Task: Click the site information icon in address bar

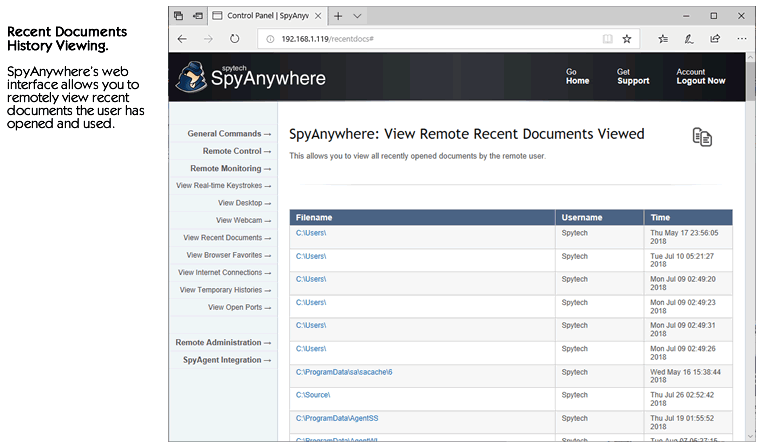Action: point(270,39)
